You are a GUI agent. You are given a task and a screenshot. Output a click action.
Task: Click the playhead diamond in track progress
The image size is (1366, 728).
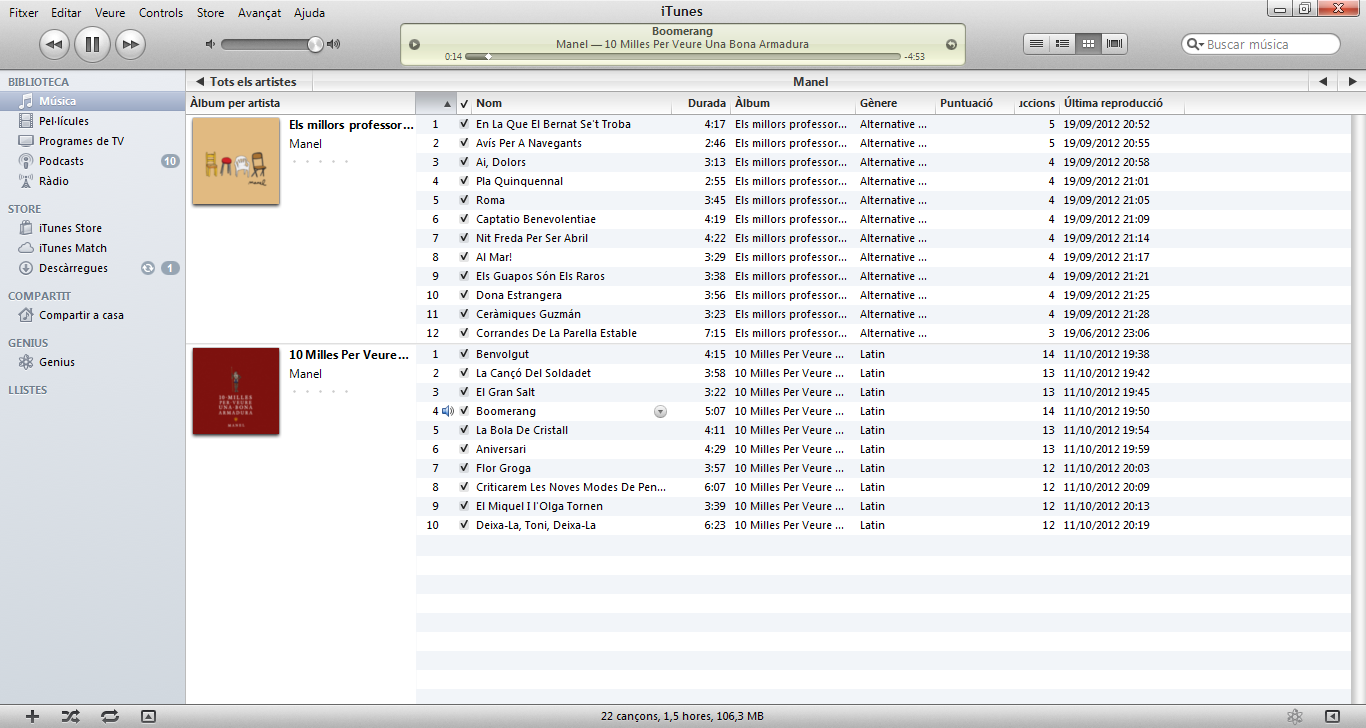tap(488, 57)
